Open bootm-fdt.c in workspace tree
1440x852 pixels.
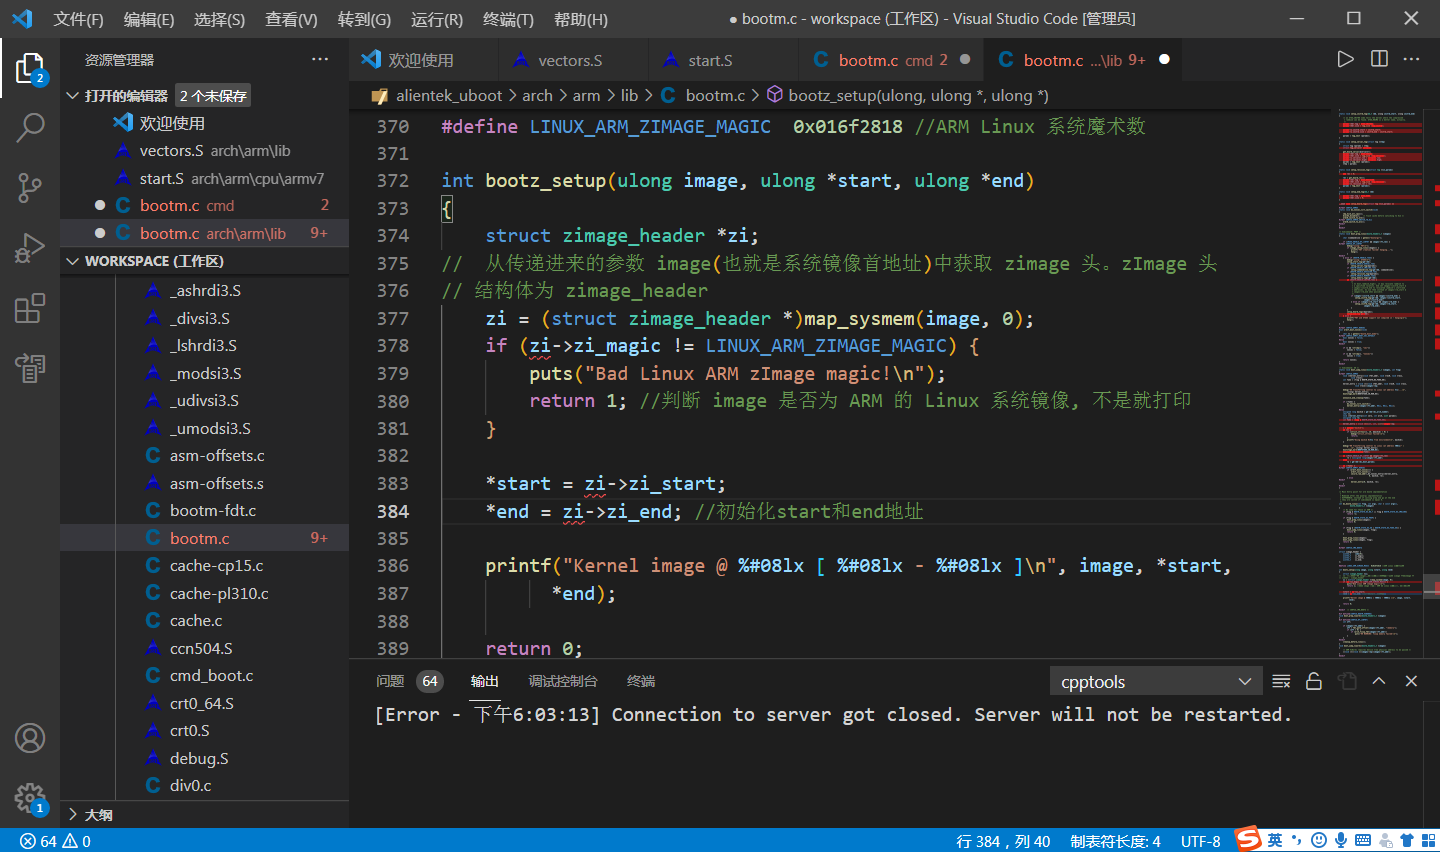pos(204,510)
